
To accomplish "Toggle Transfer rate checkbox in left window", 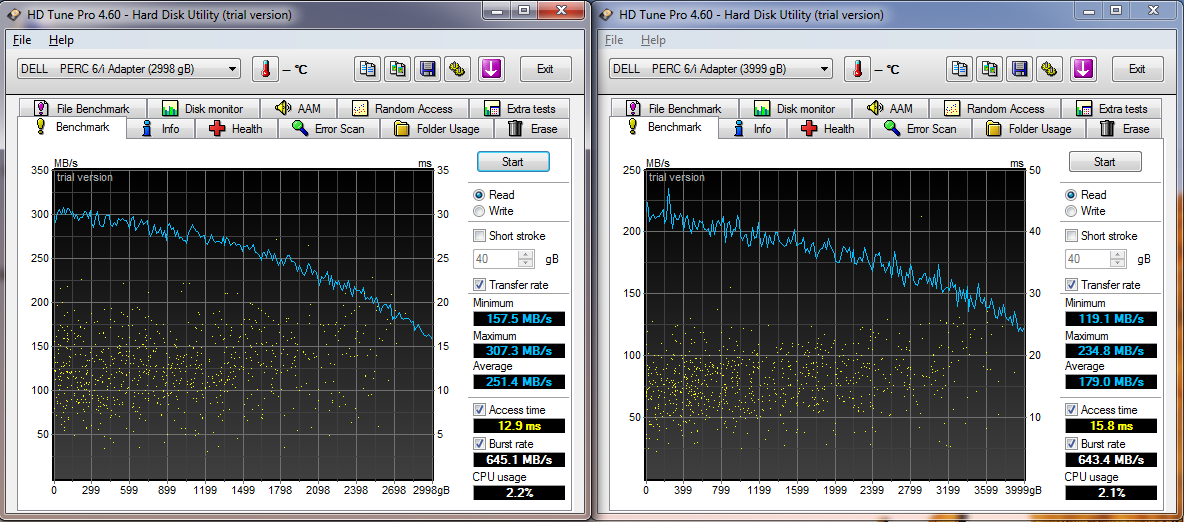I will [479, 285].
